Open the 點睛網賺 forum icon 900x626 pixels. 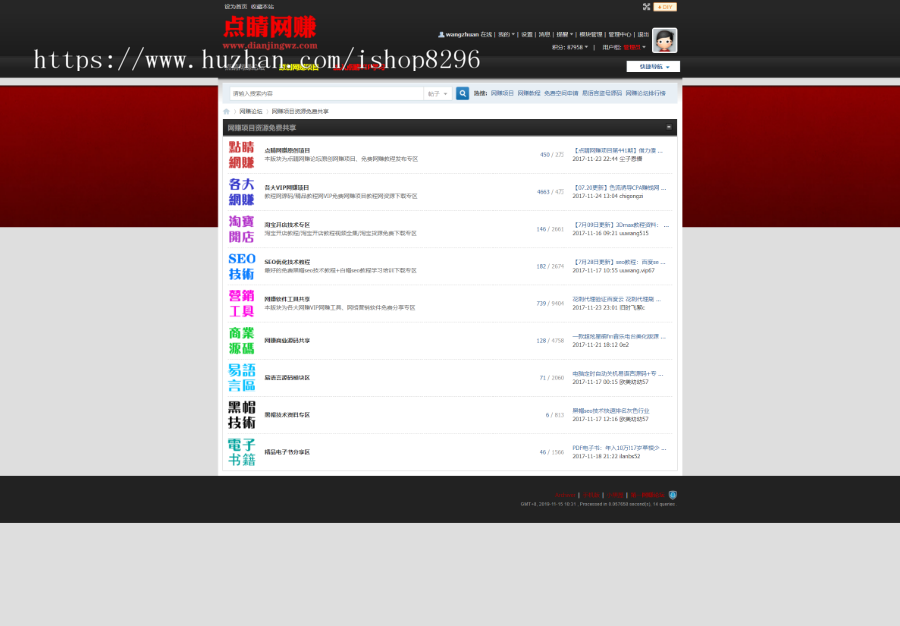[241, 155]
